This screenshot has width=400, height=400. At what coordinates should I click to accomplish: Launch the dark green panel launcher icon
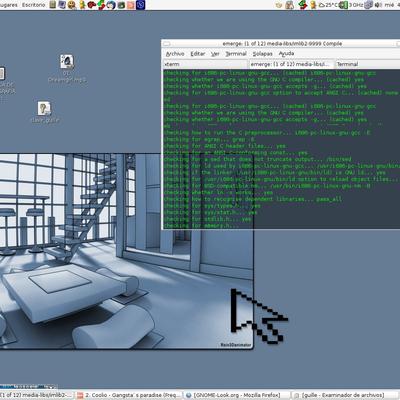pos(121,5)
